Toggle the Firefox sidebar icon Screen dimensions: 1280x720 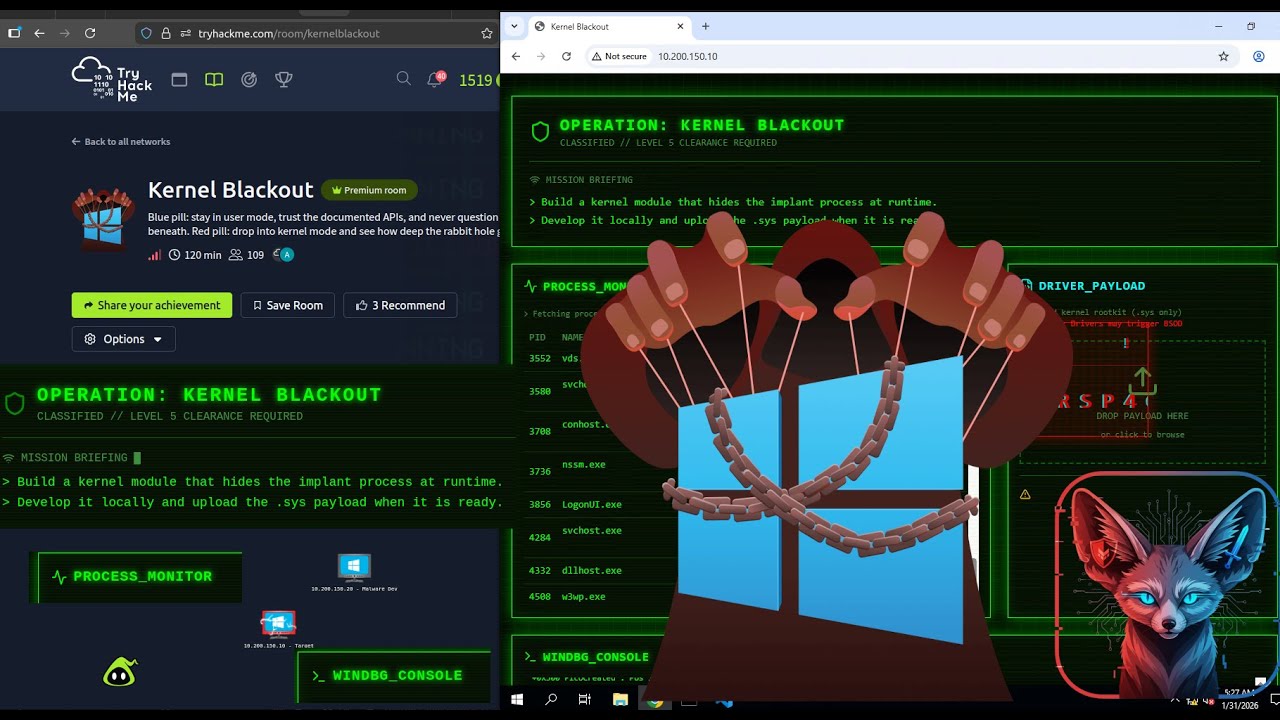click(x=14, y=33)
